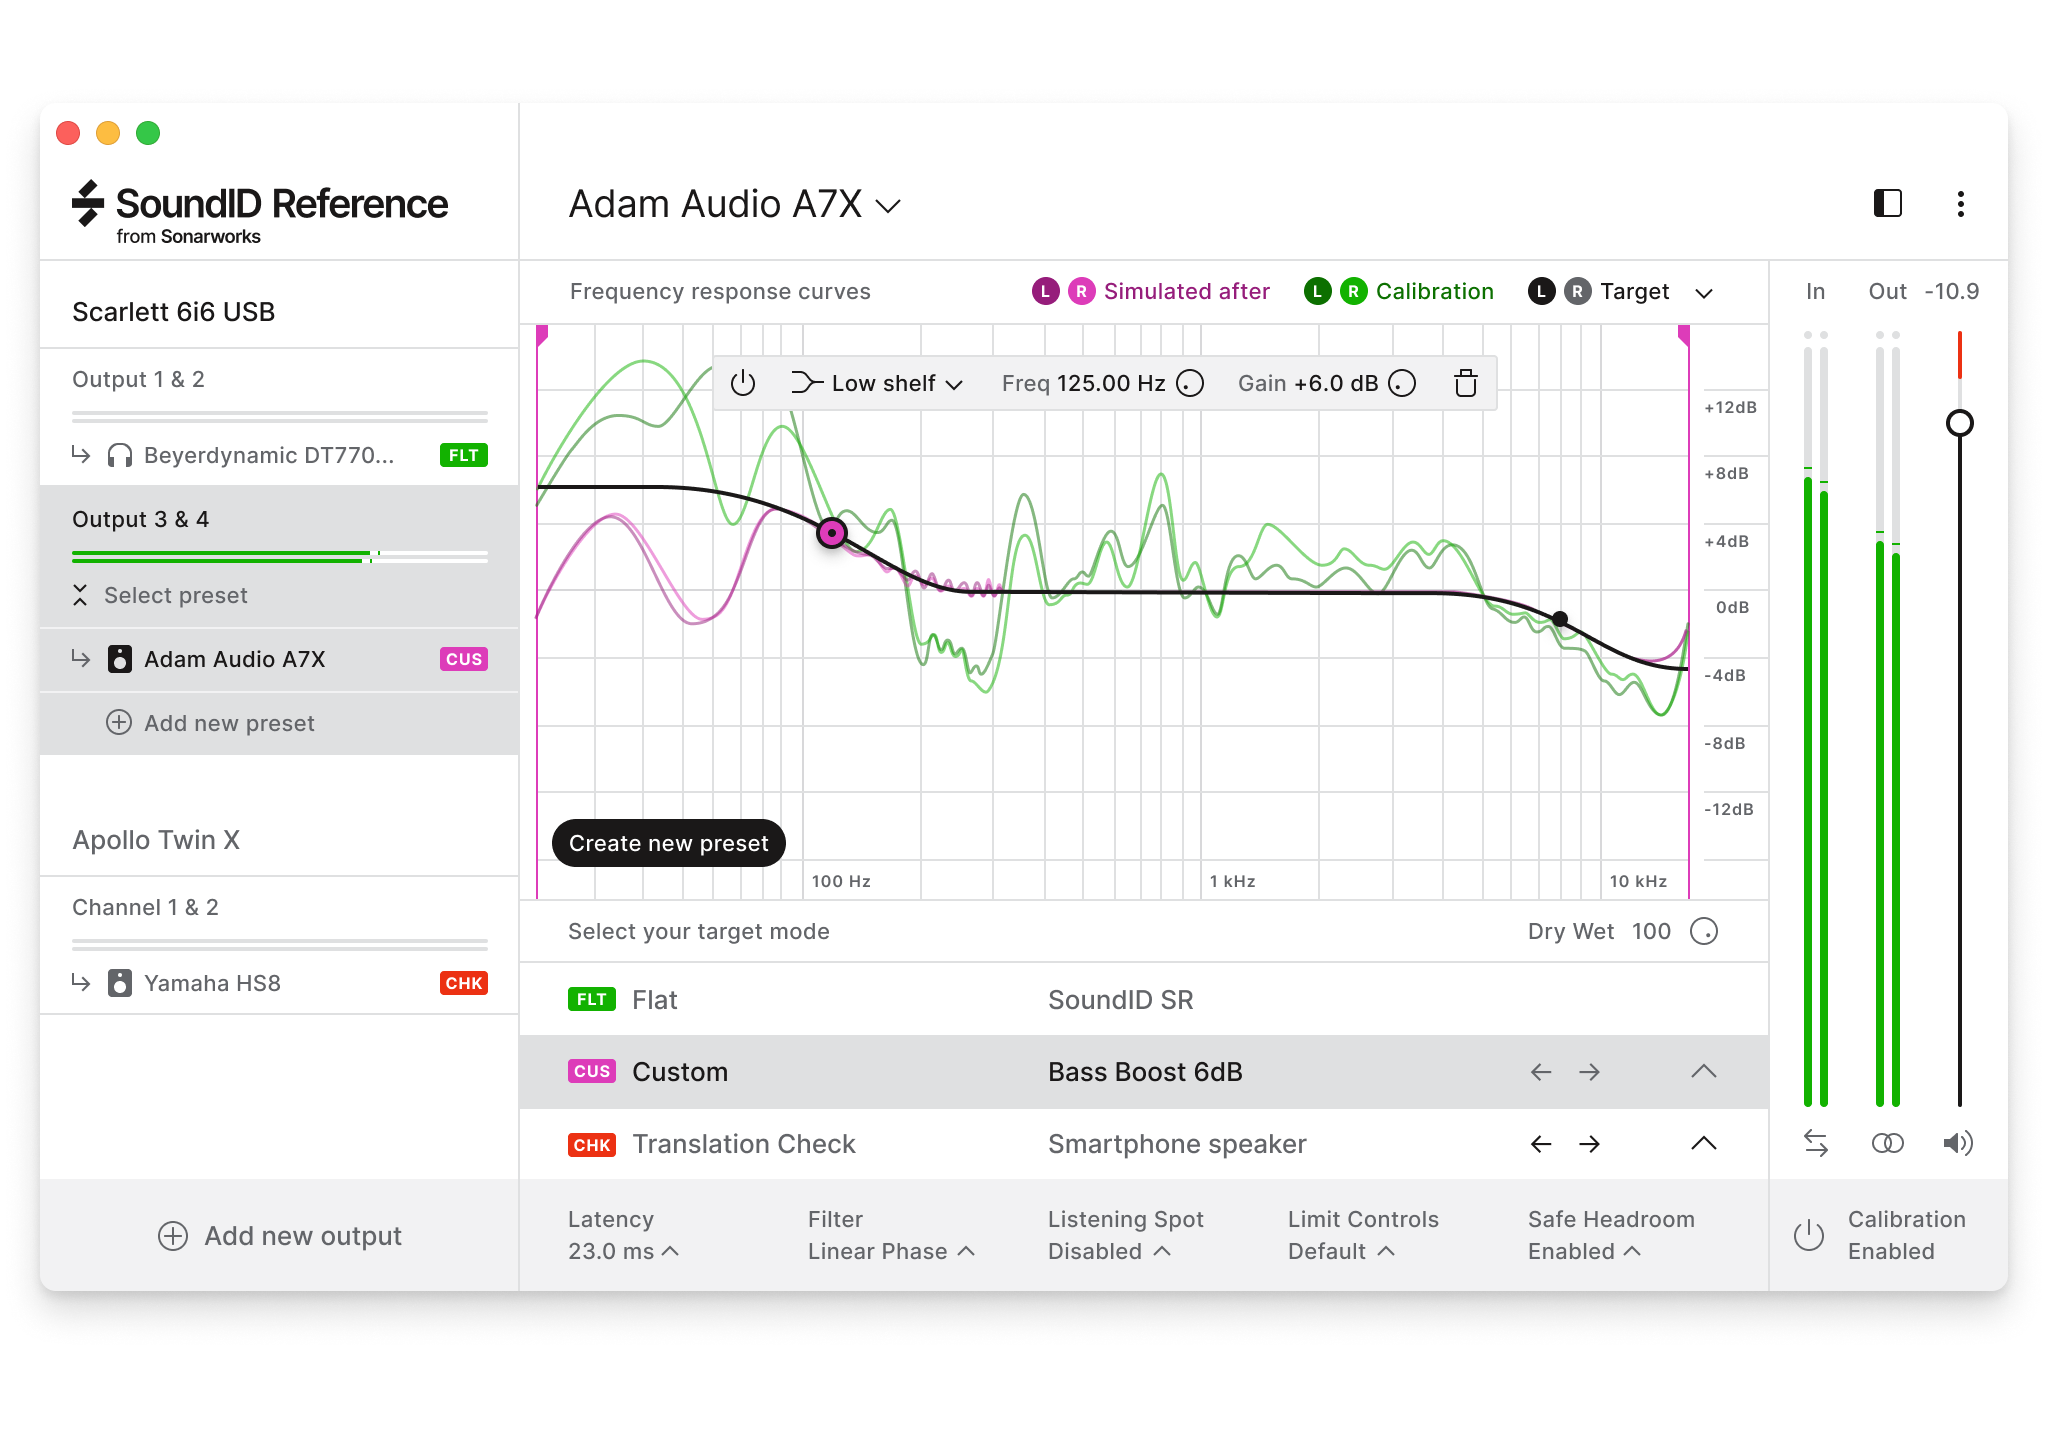Open the Adam Audio A7X profile dropdown
2048x1434 pixels.
pos(735,205)
